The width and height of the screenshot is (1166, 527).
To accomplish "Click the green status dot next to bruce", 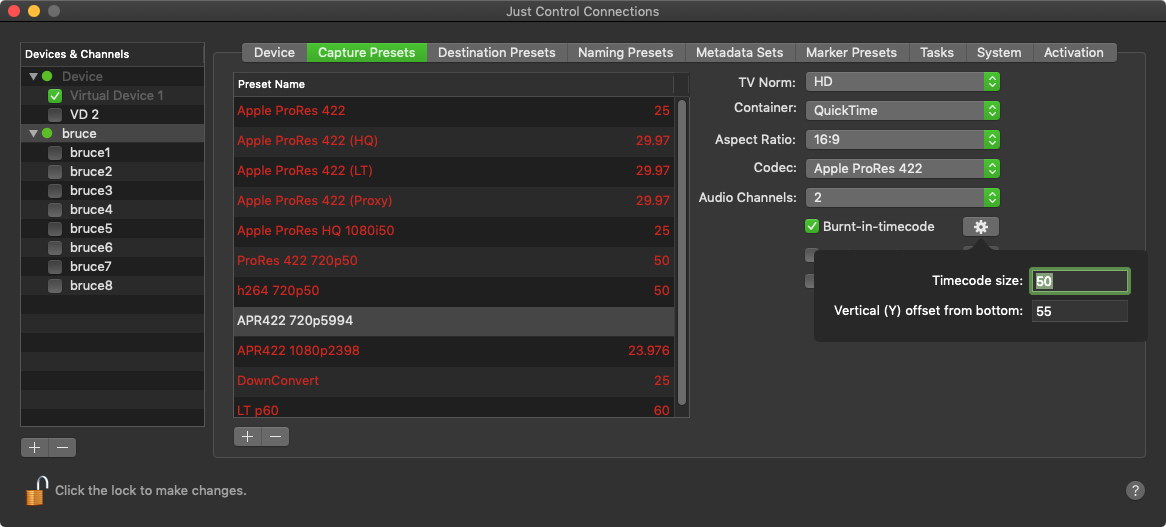I will (48, 133).
